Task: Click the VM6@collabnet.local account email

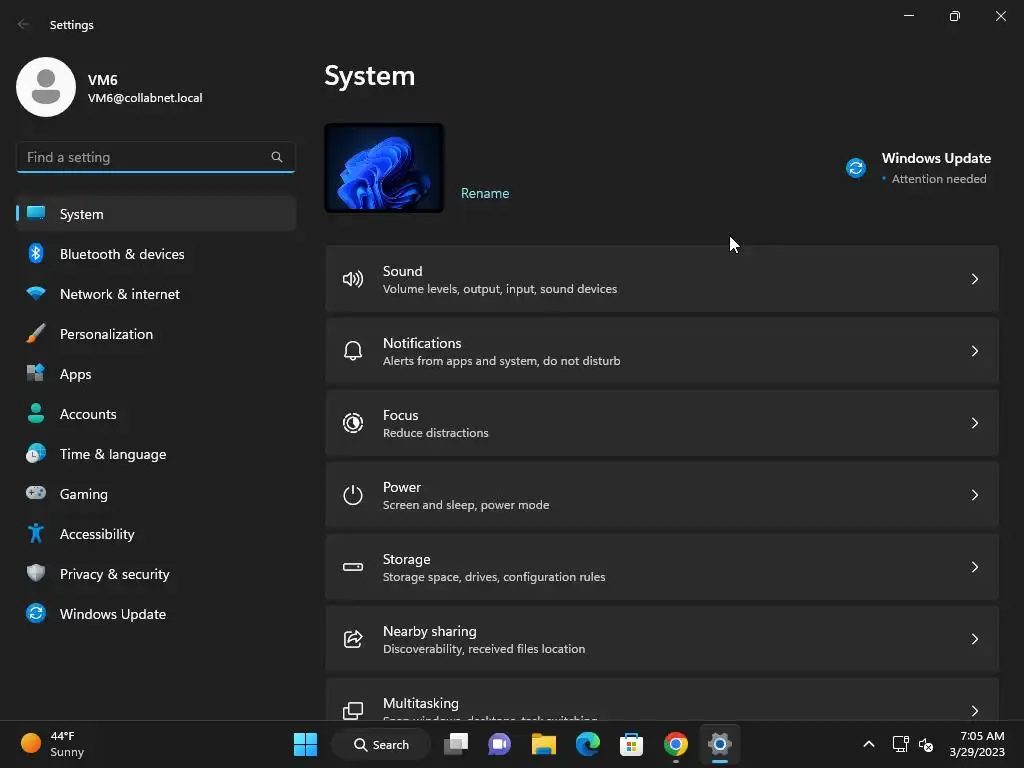Action: tap(145, 98)
